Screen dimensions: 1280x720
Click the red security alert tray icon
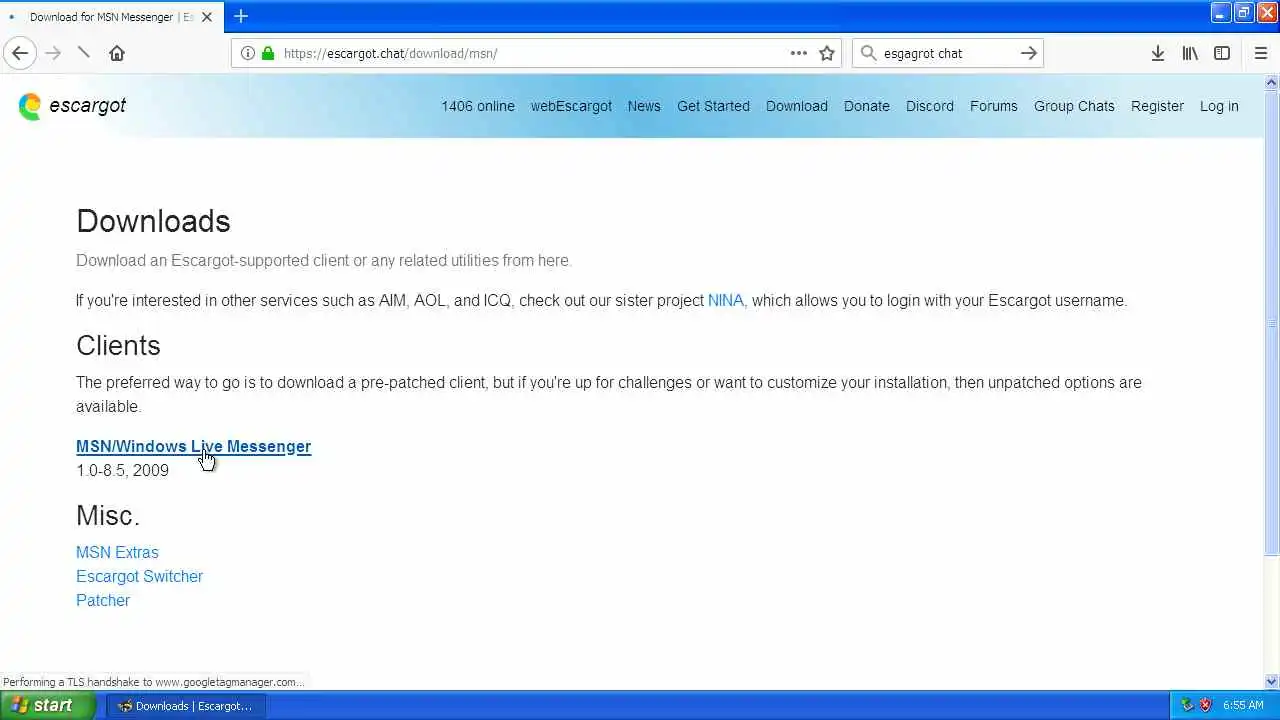tap(1205, 705)
